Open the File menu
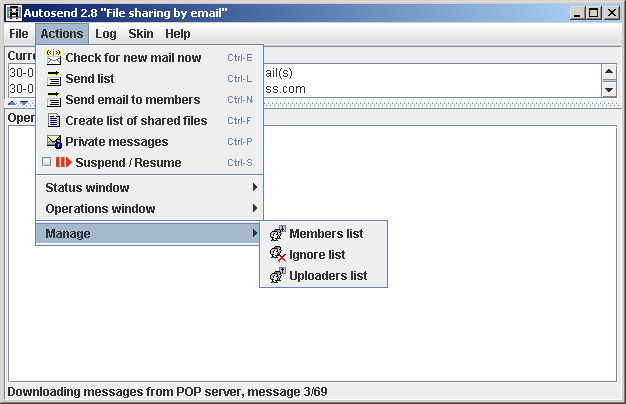 pyautogui.click(x=19, y=34)
